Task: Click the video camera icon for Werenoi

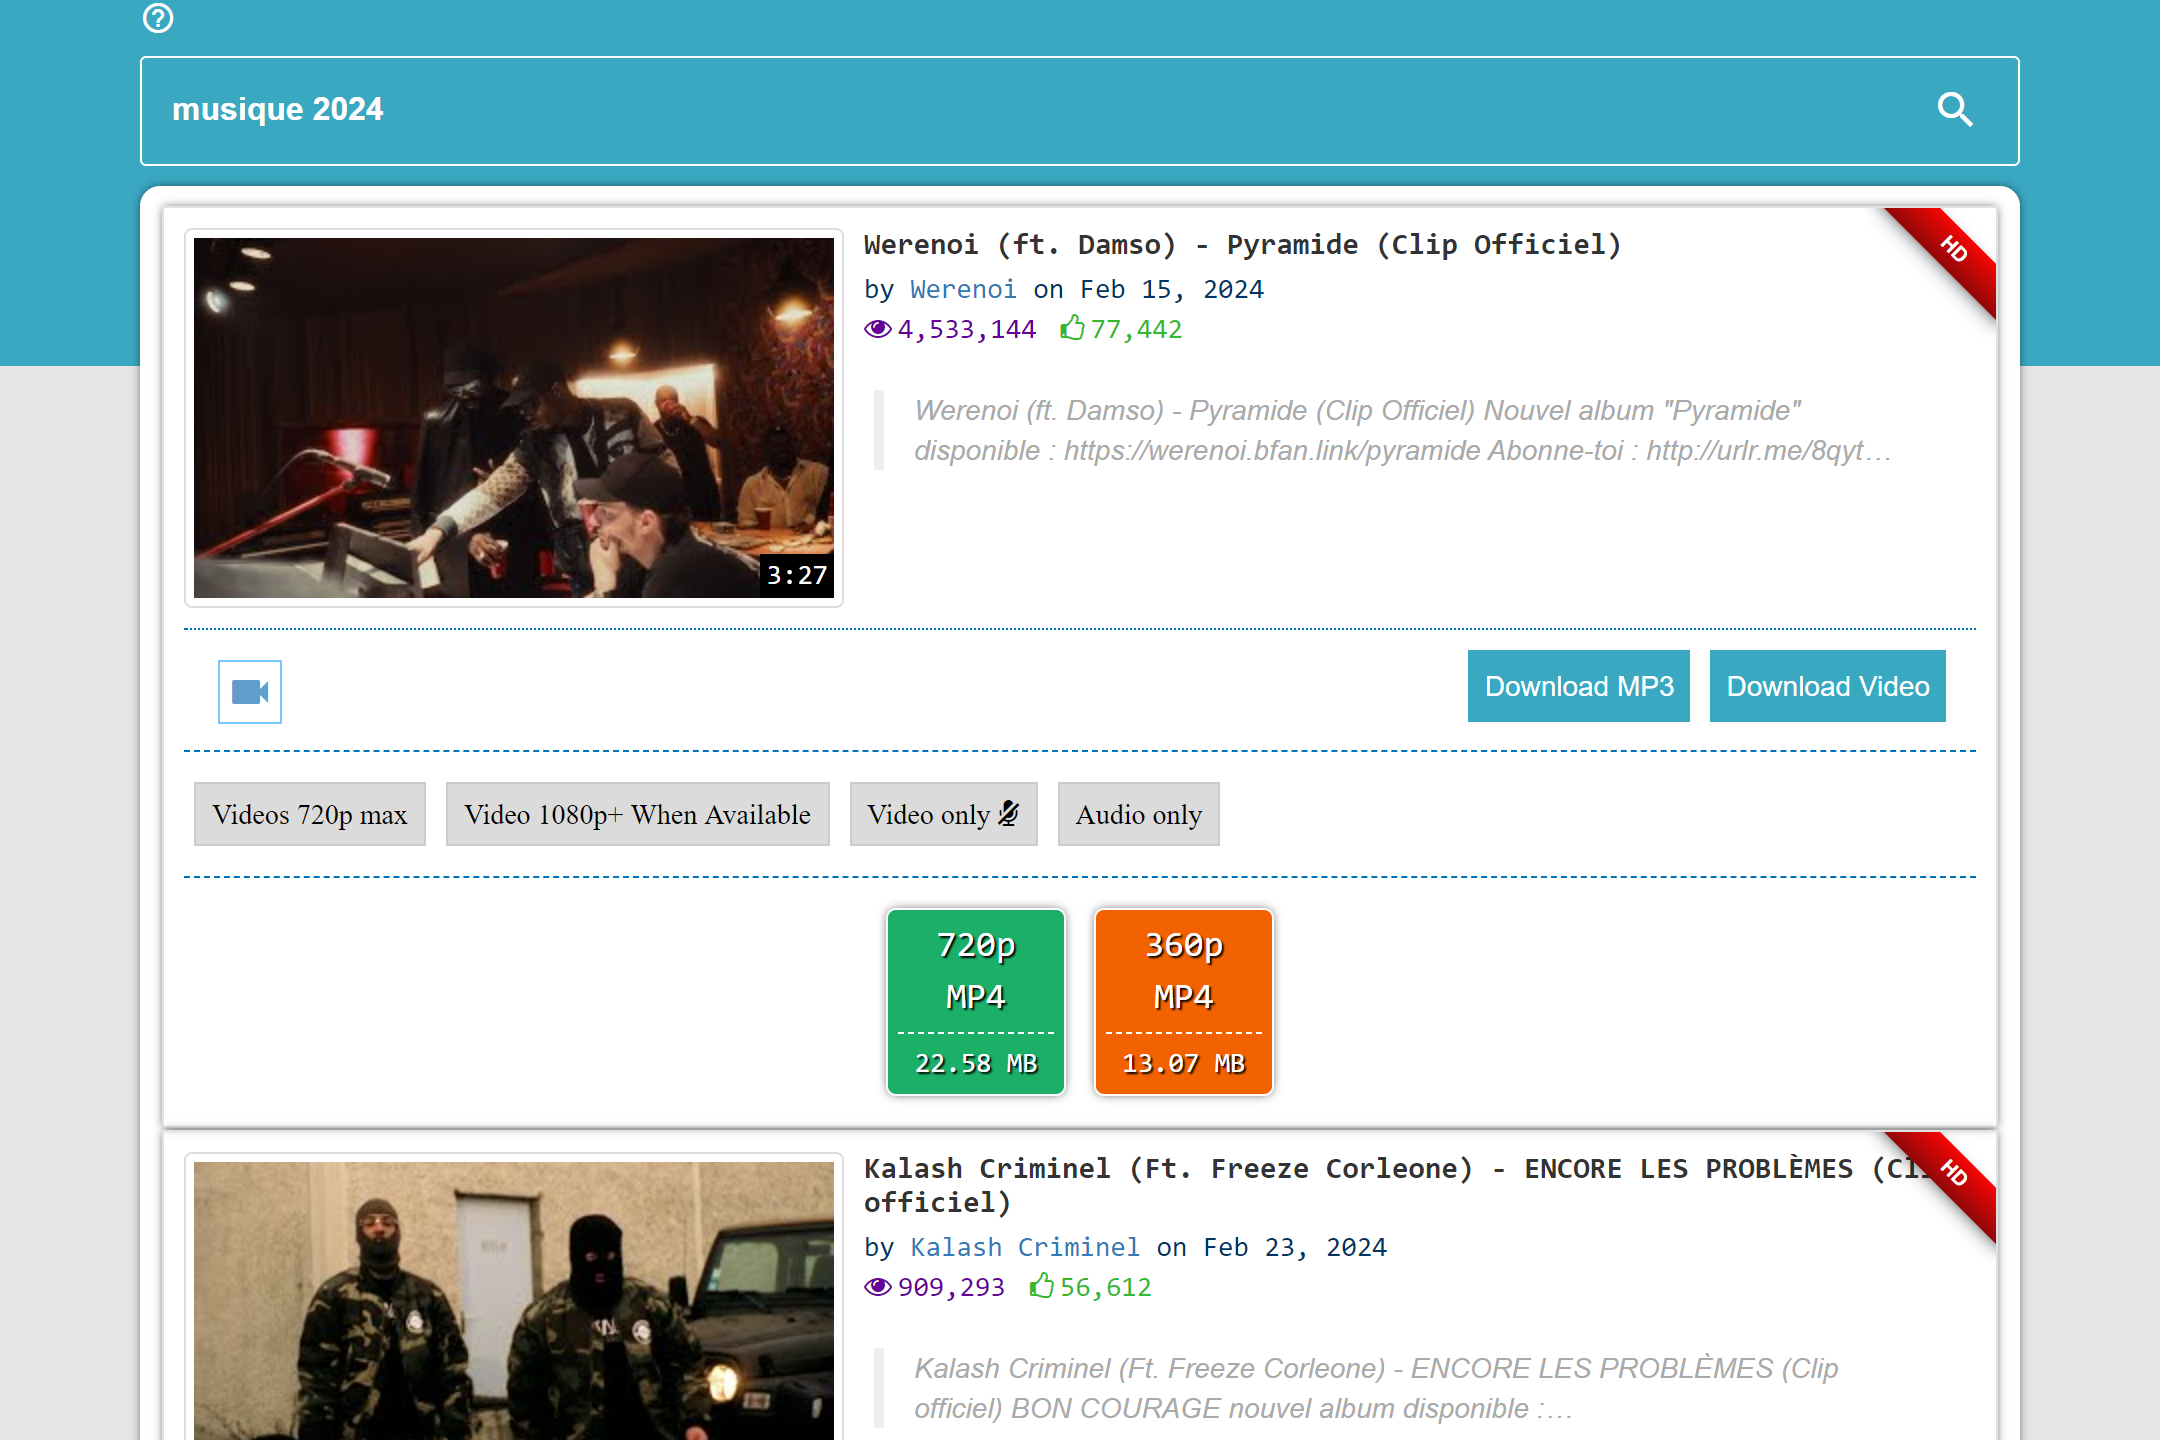Action: click(x=249, y=691)
